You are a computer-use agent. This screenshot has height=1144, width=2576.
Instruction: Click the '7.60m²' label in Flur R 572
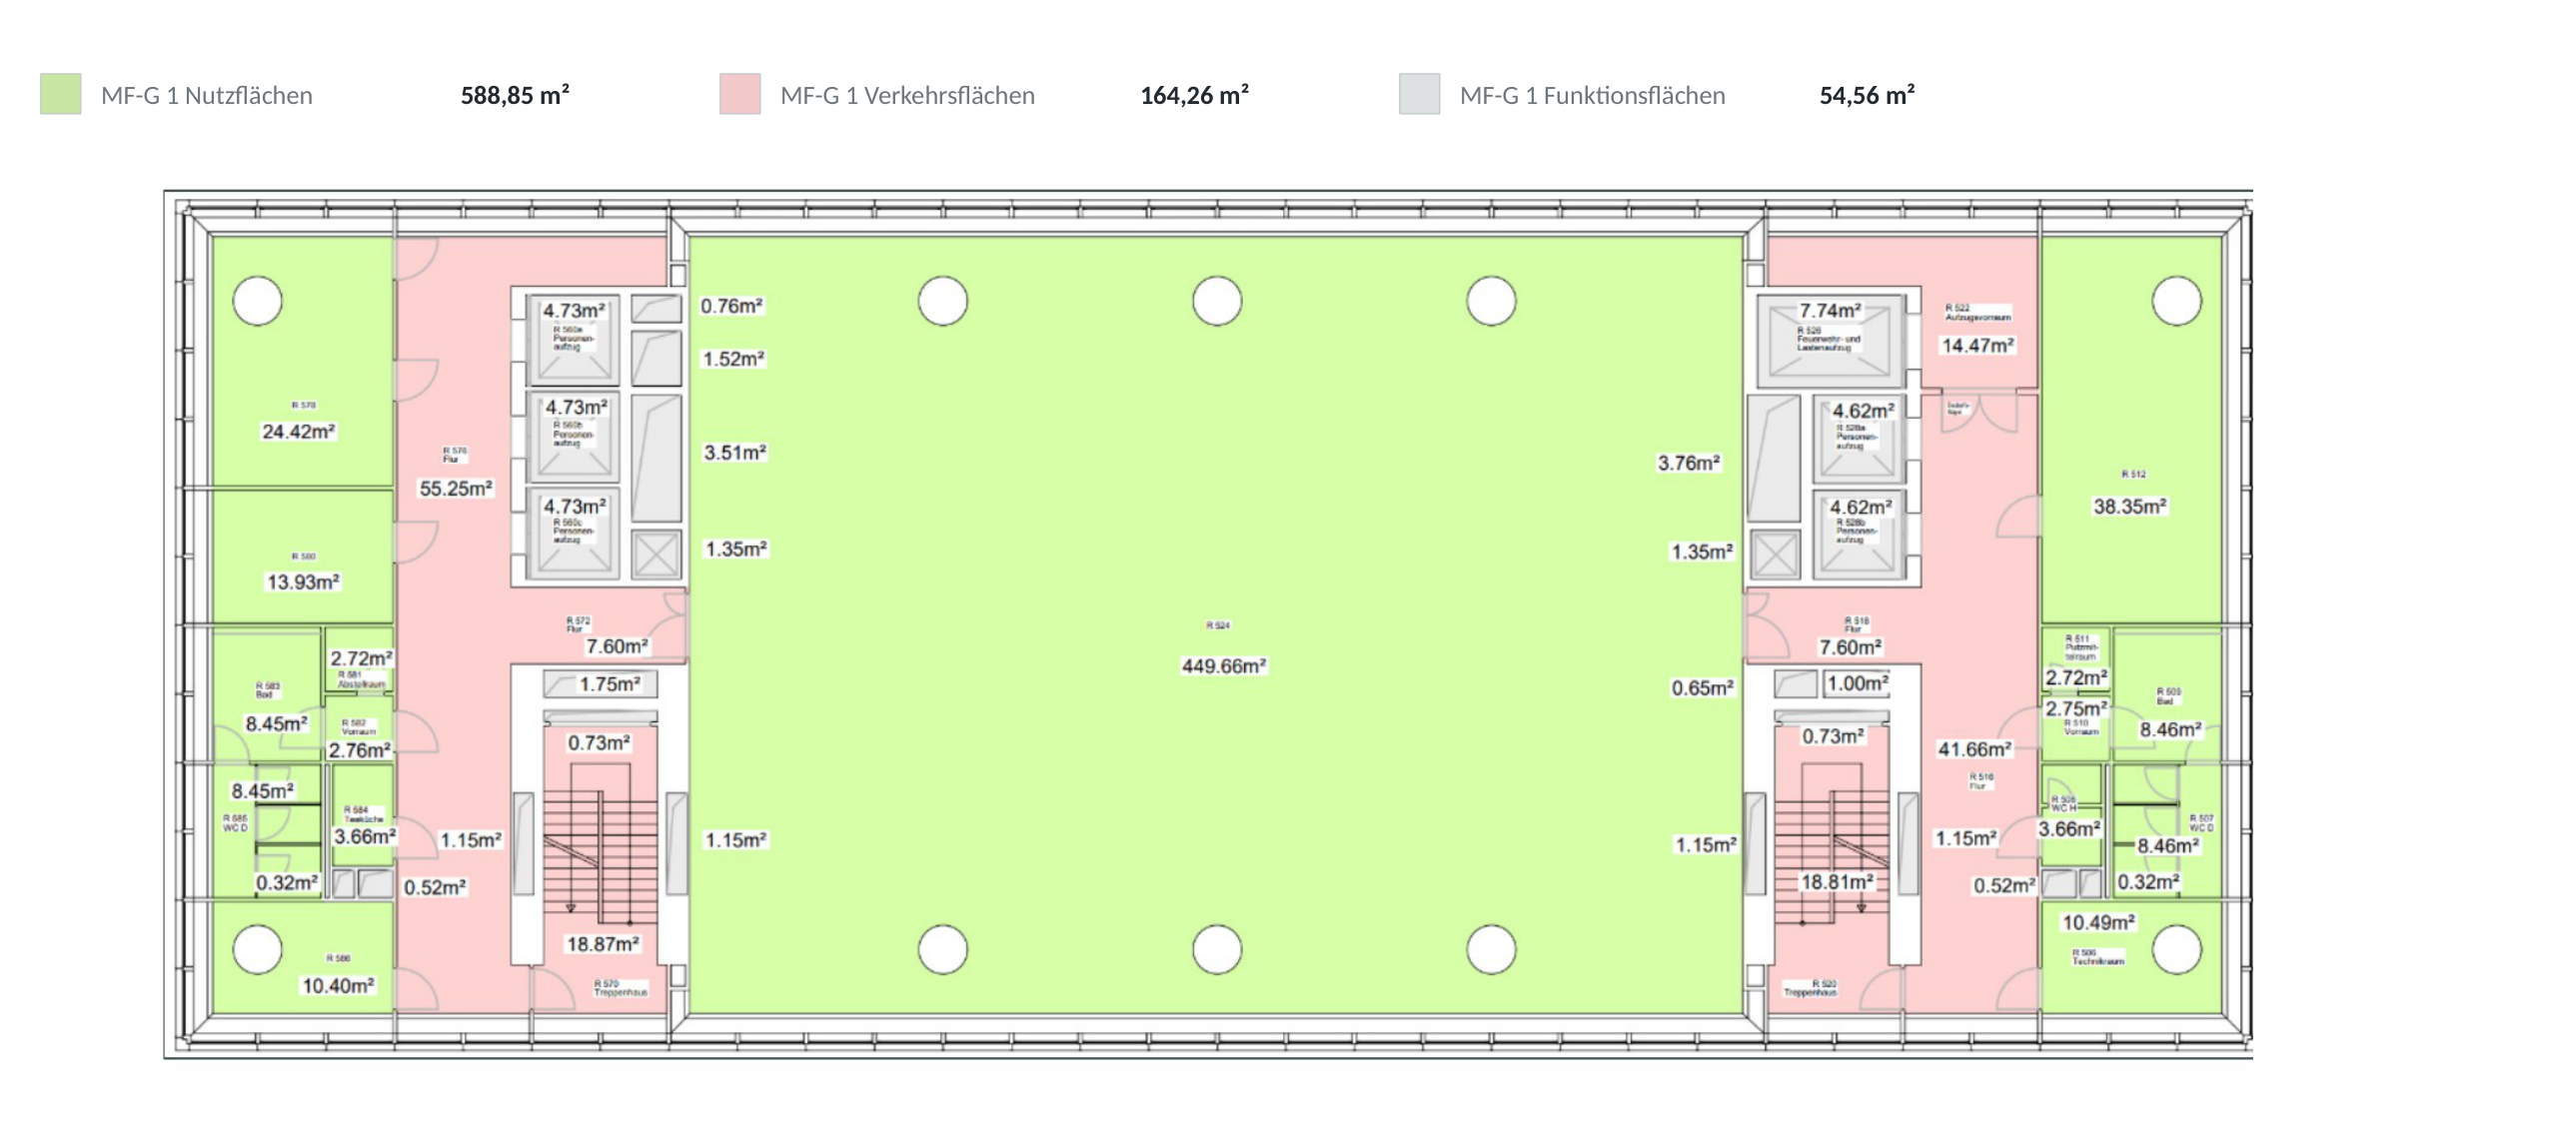617,646
